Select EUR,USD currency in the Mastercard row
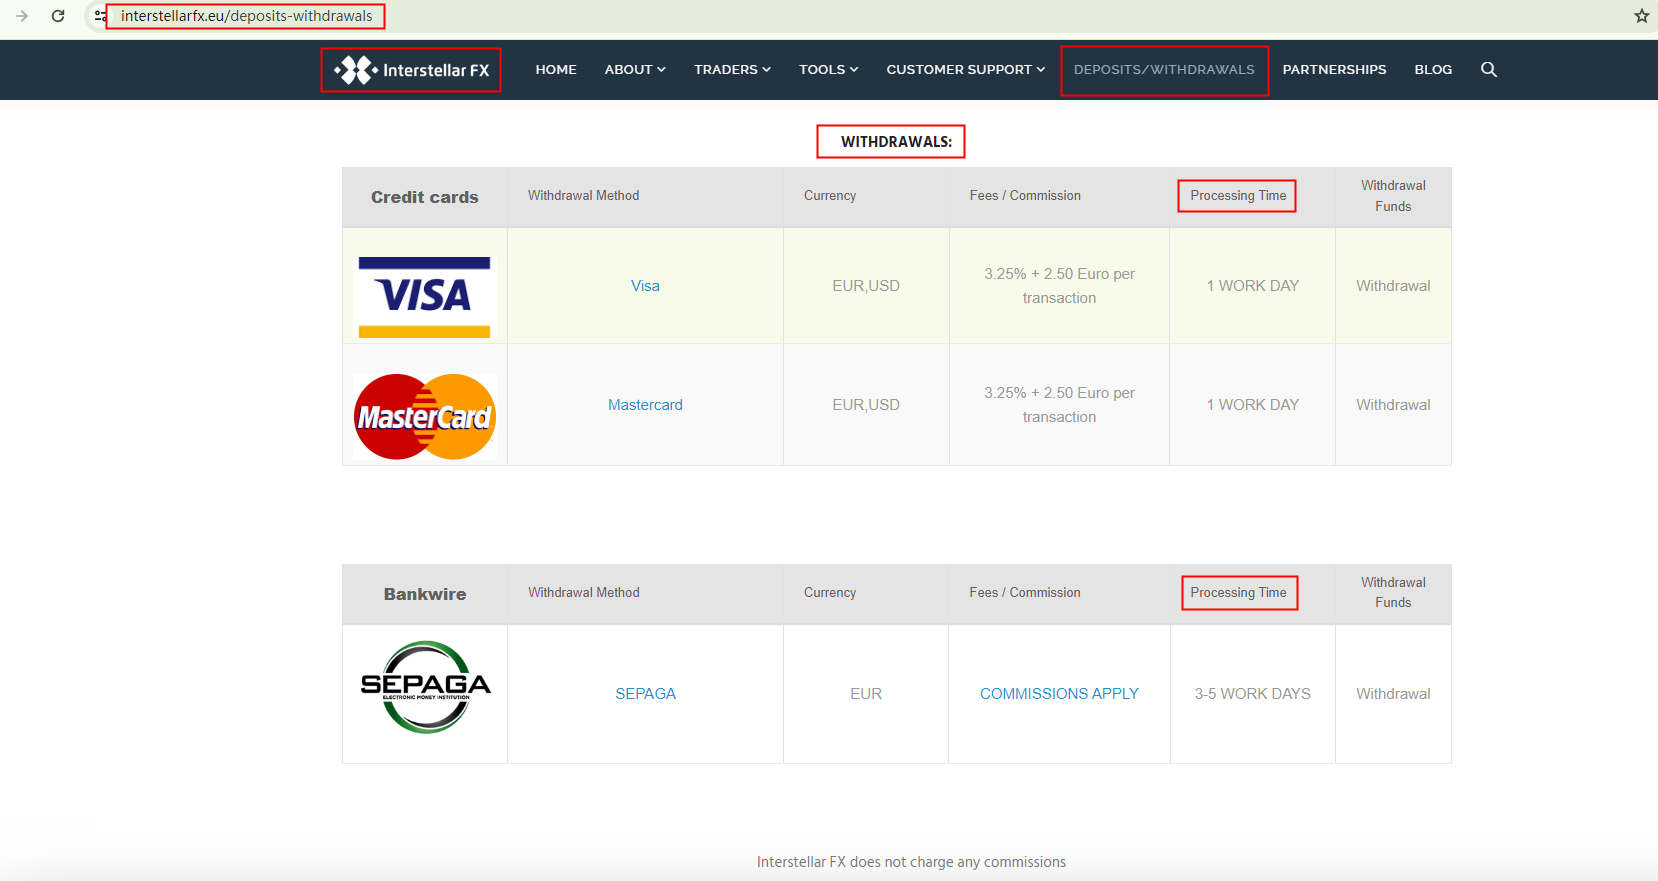 [866, 405]
